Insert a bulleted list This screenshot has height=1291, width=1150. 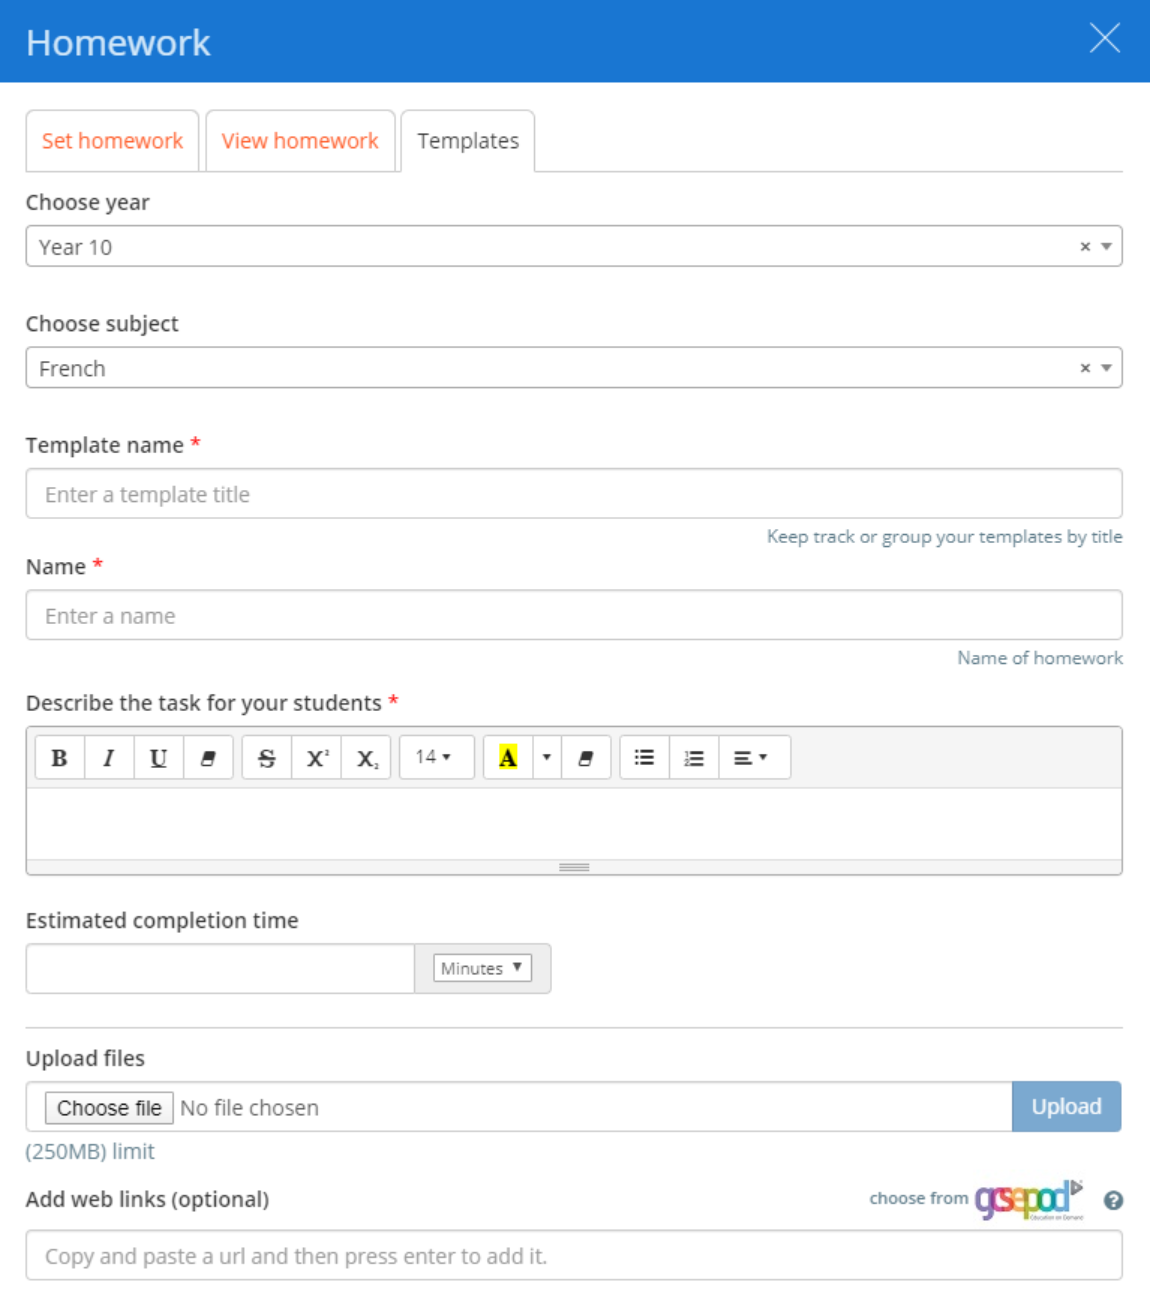coord(645,757)
